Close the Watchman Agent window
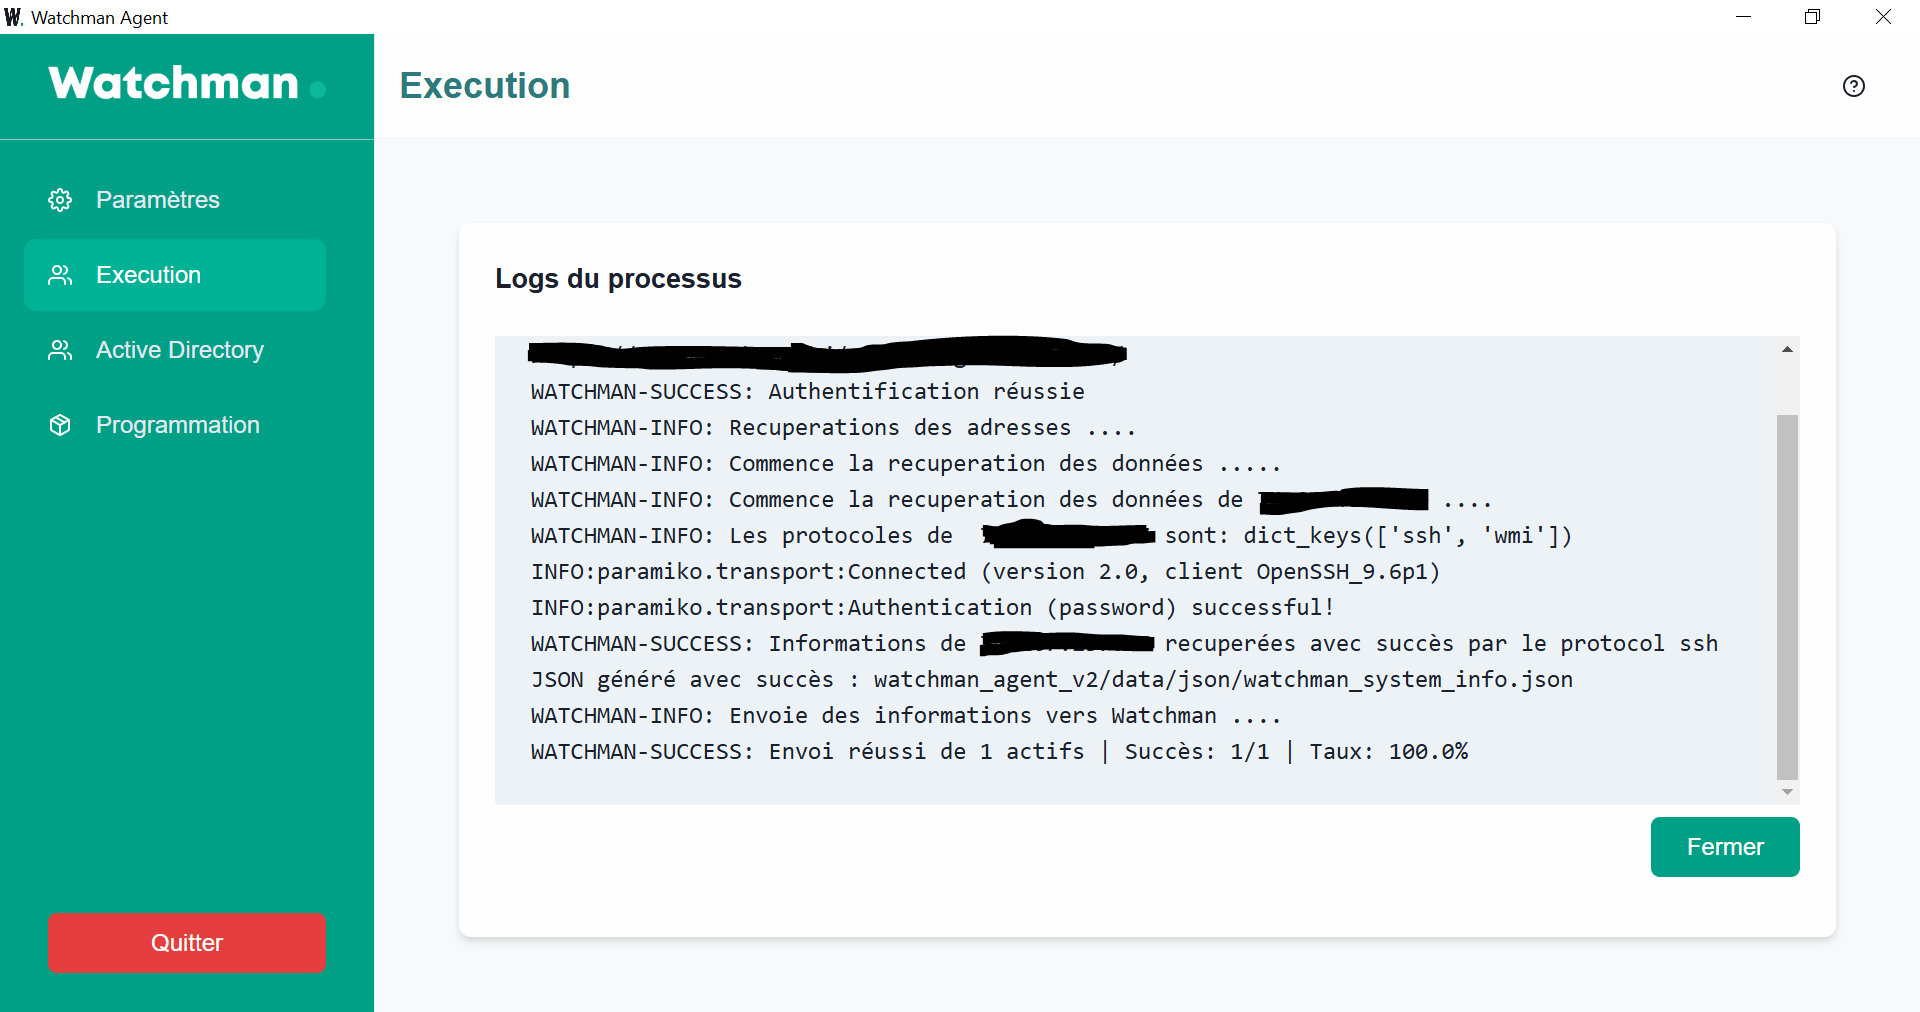 click(1883, 17)
